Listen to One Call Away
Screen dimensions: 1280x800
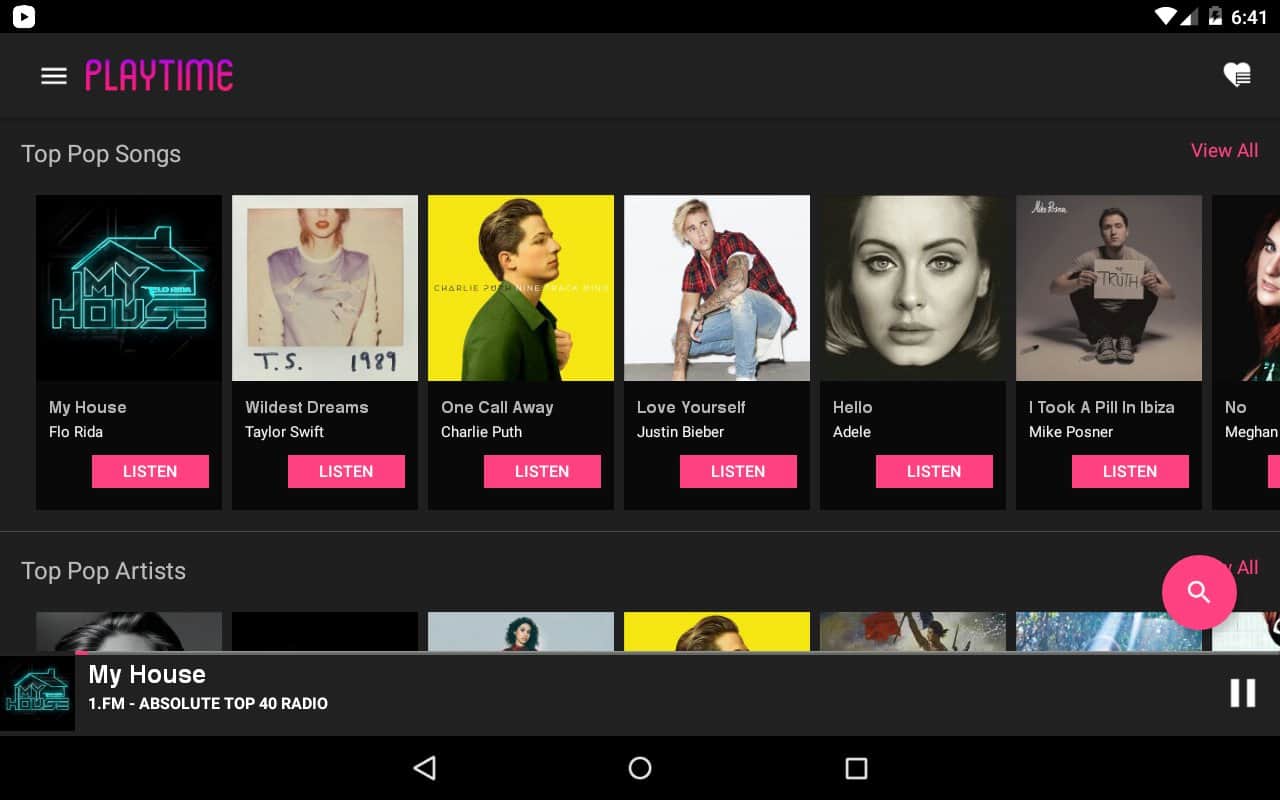pos(542,471)
